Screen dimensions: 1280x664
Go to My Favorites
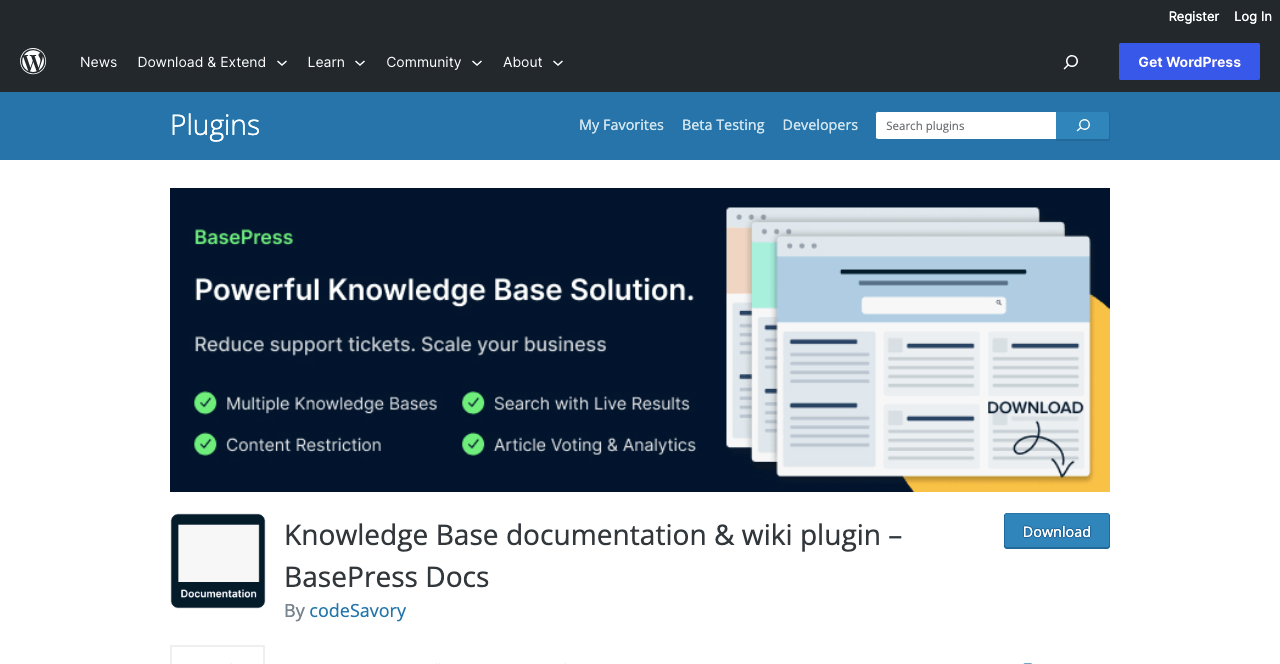coord(621,125)
